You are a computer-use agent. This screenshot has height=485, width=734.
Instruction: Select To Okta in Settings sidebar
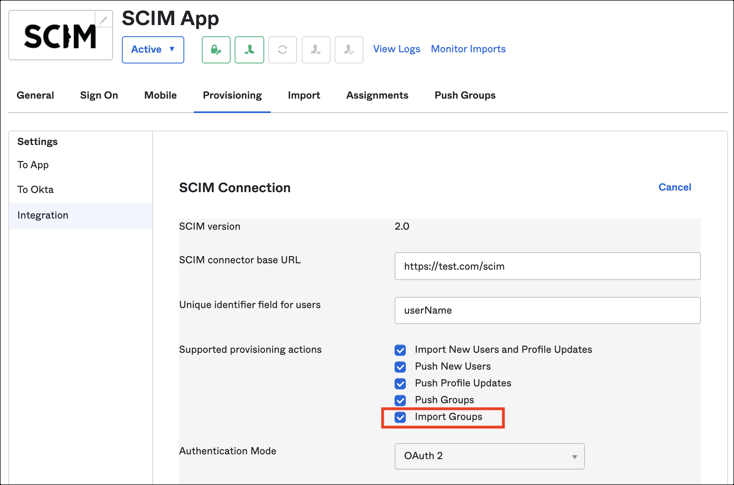[36, 190]
